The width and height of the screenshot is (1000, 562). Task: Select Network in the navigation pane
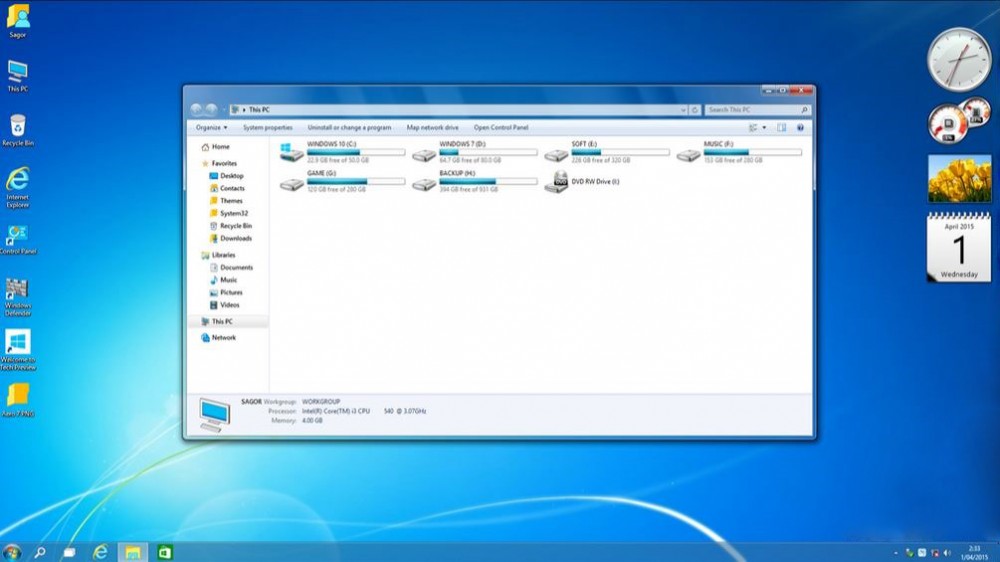(224, 338)
